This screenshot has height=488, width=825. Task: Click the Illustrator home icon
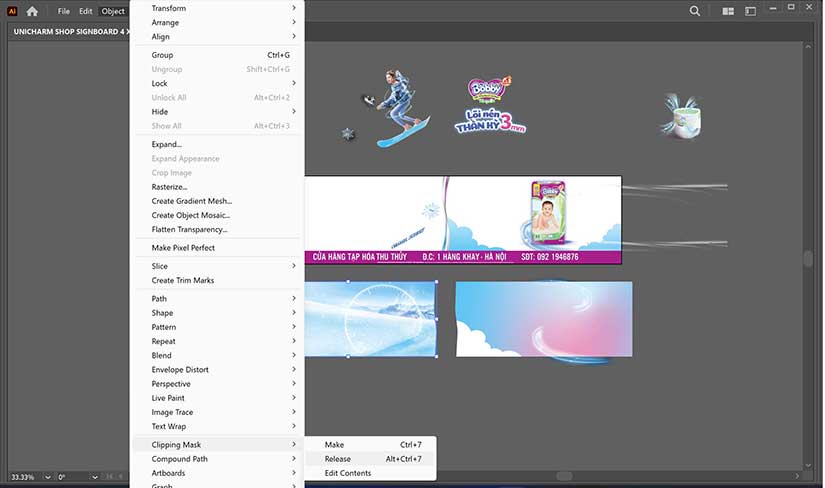pos(32,11)
